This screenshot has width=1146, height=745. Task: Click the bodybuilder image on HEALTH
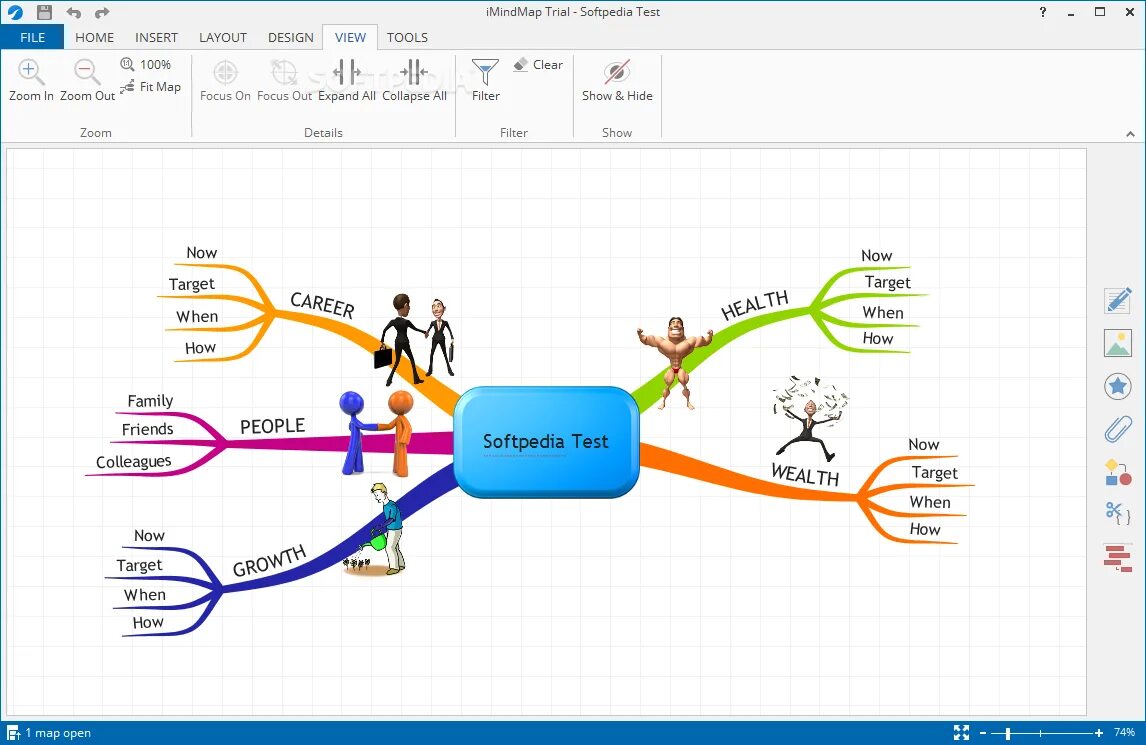tap(675, 362)
